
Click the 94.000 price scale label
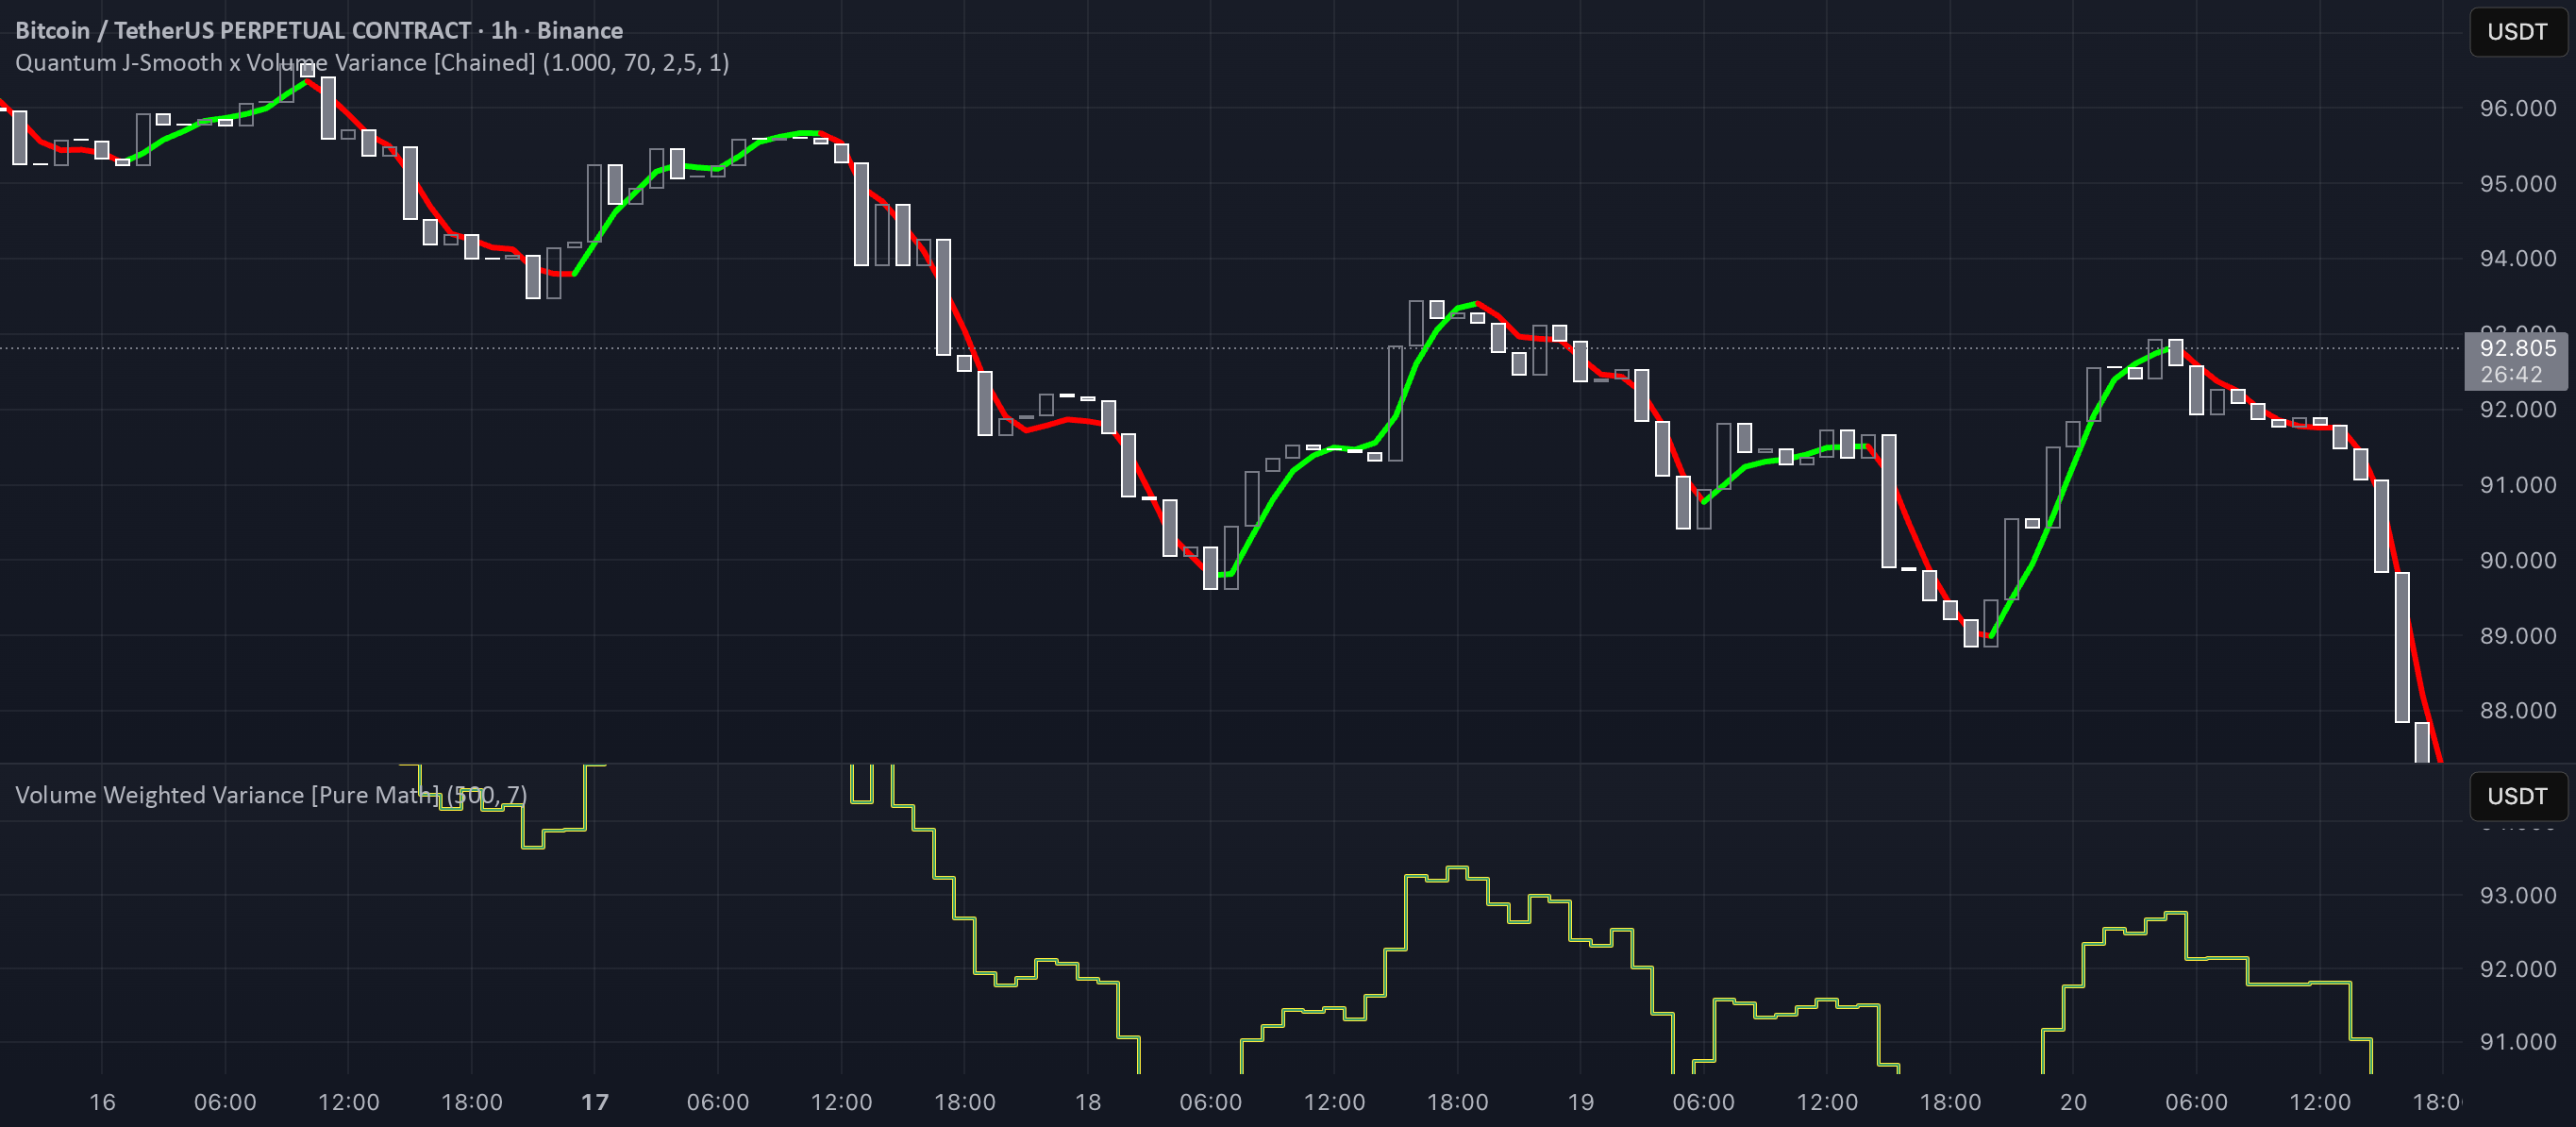pos(2517,258)
